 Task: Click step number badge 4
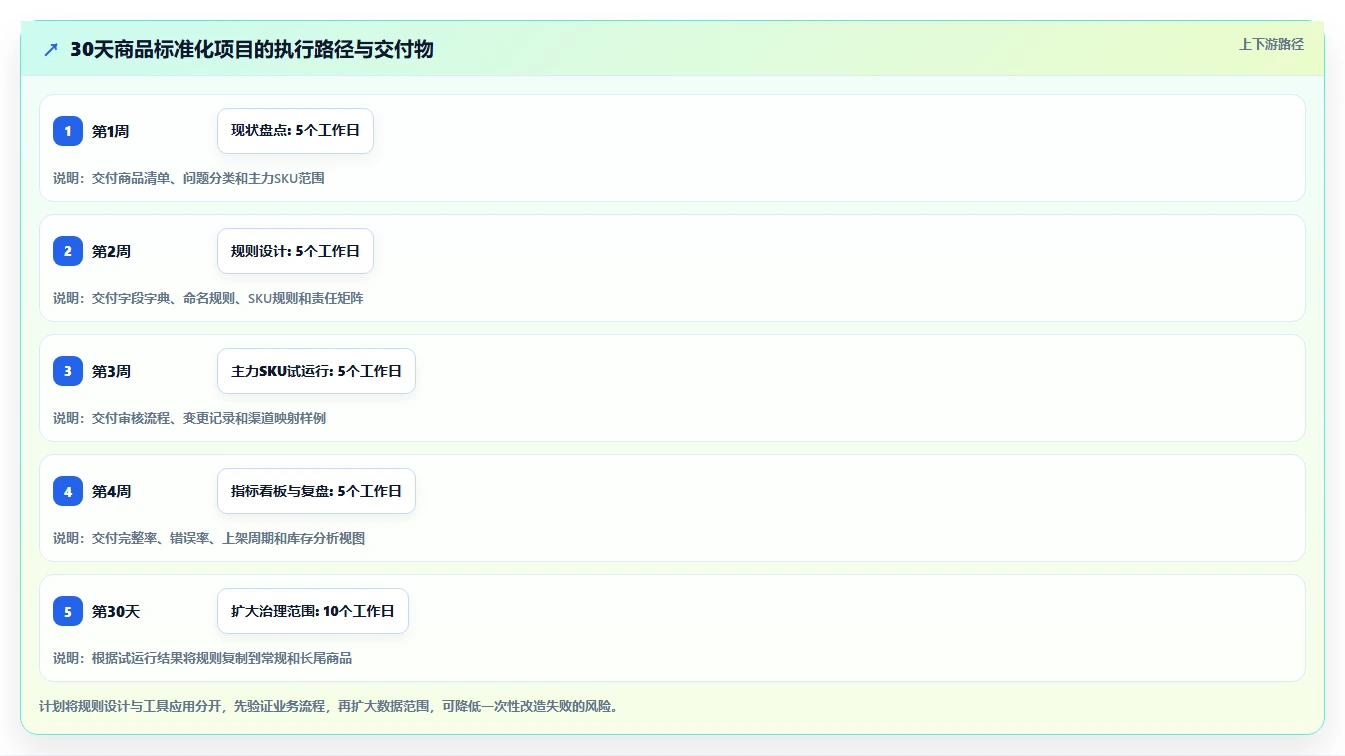pos(68,491)
